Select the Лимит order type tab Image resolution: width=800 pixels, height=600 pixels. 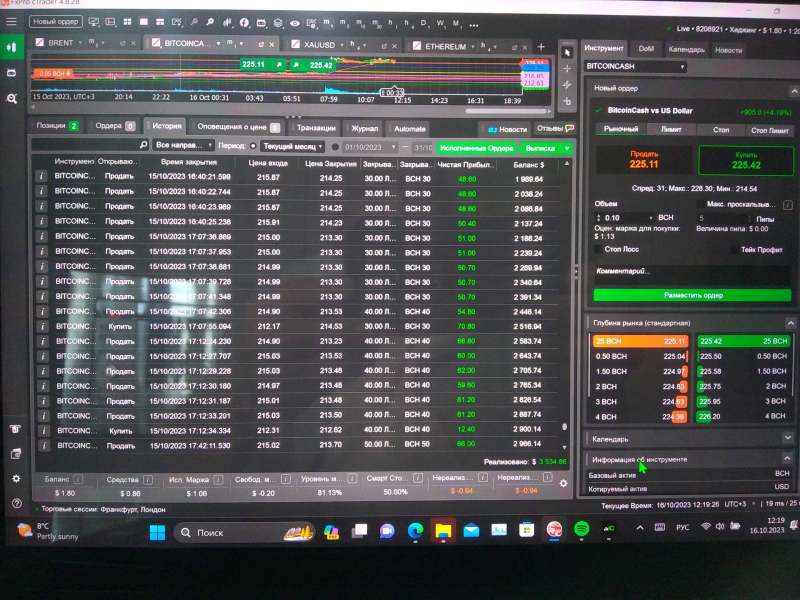(x=670, y=130)
